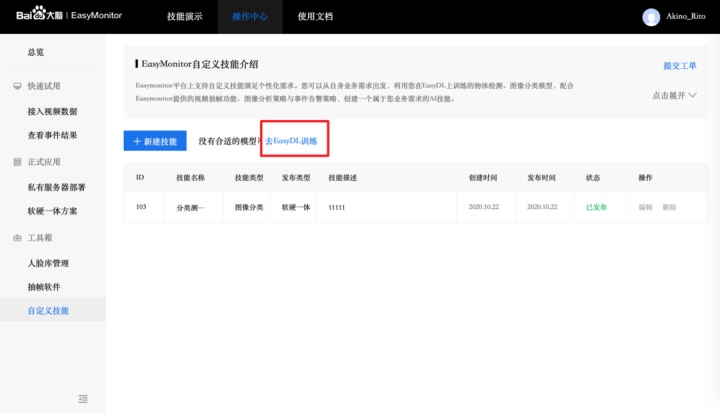
Task: Click 删除 for skill 103
Action: pyautogui.click(x=669, y=207)
